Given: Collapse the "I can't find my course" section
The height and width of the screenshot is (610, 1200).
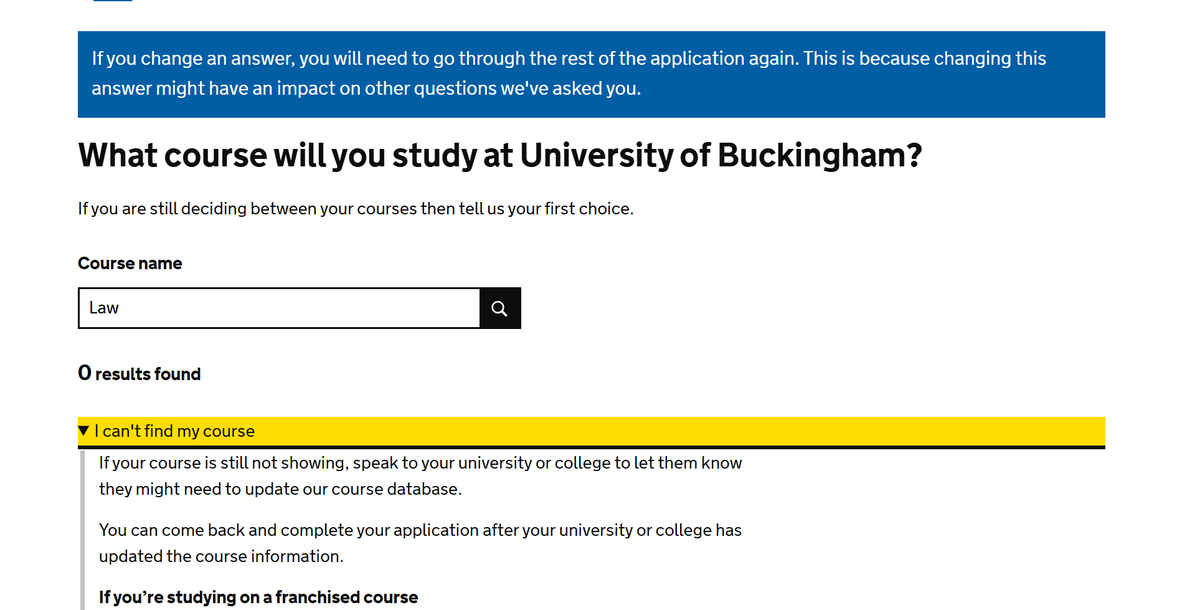Looking at the screenshot, I should 174,431.
